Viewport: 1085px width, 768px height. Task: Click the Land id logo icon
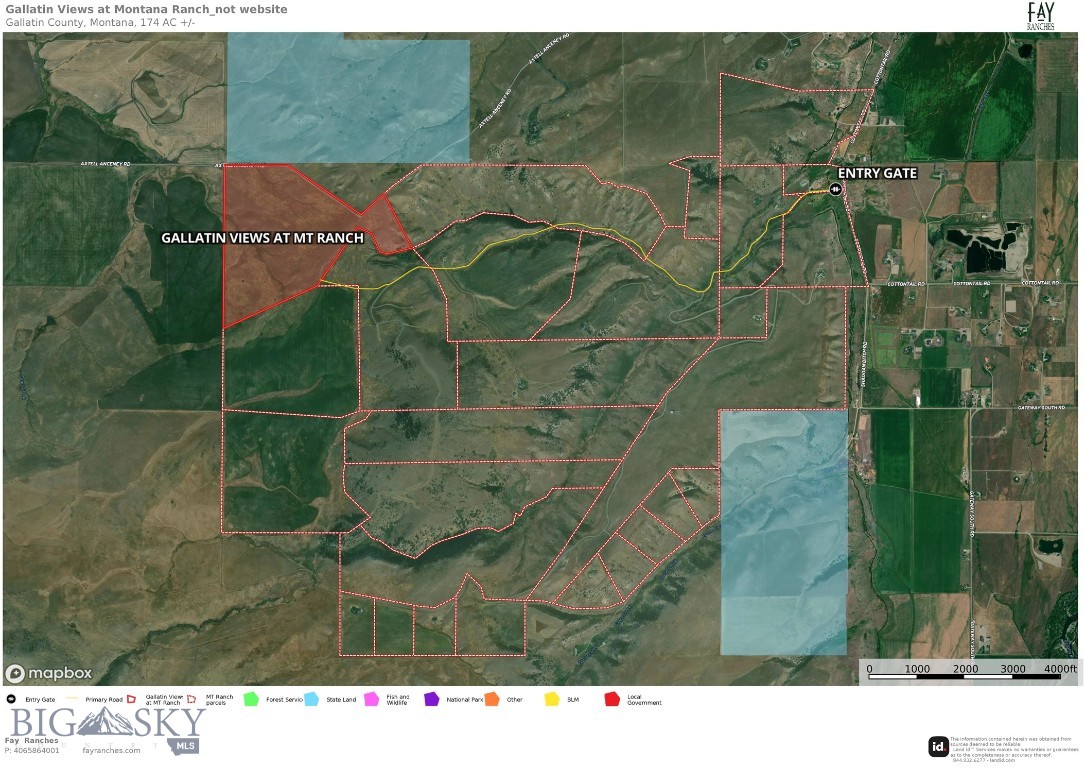point(938,746)
